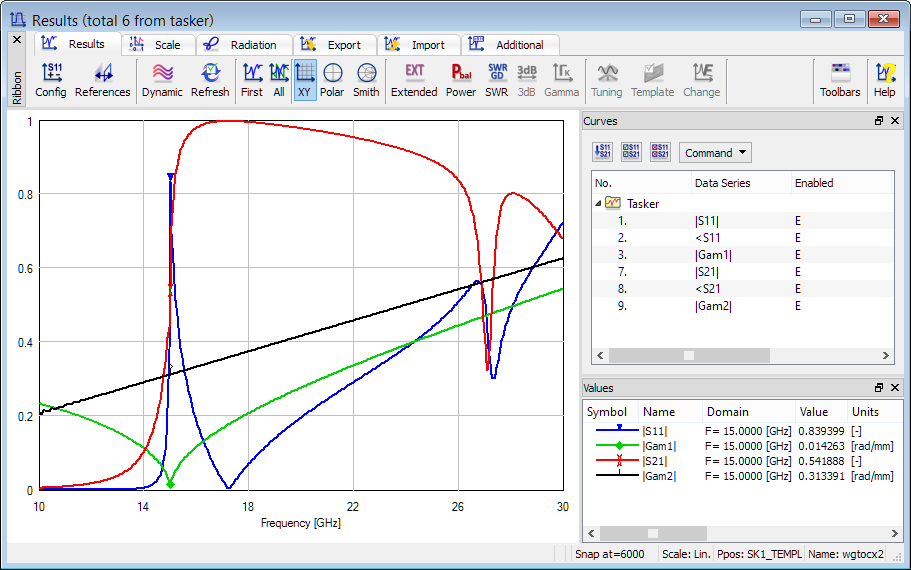This screenshot has height=570, width=911.
Task: Open the Radiation tab
Action: (244, 45)
